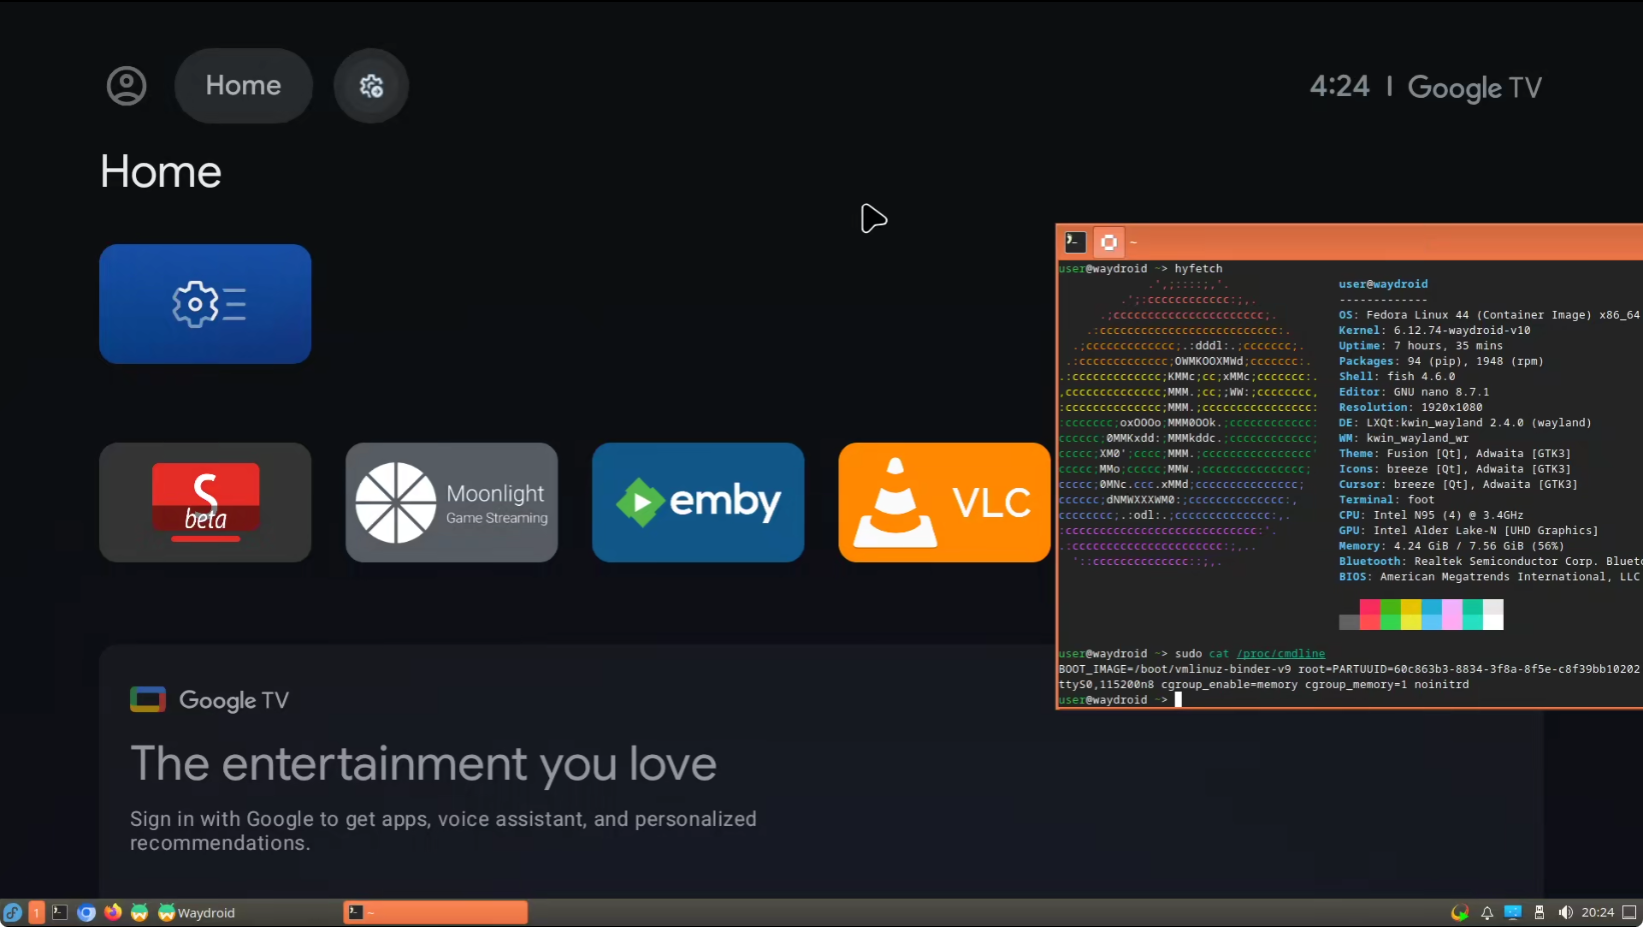Open the Fedora application menu

[12, 912]
